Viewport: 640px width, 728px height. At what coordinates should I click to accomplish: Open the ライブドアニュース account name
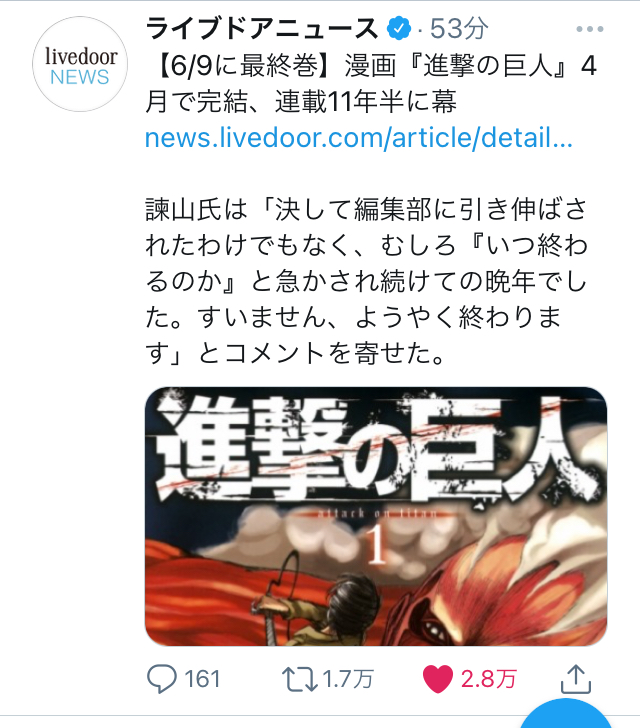[262, 29]
